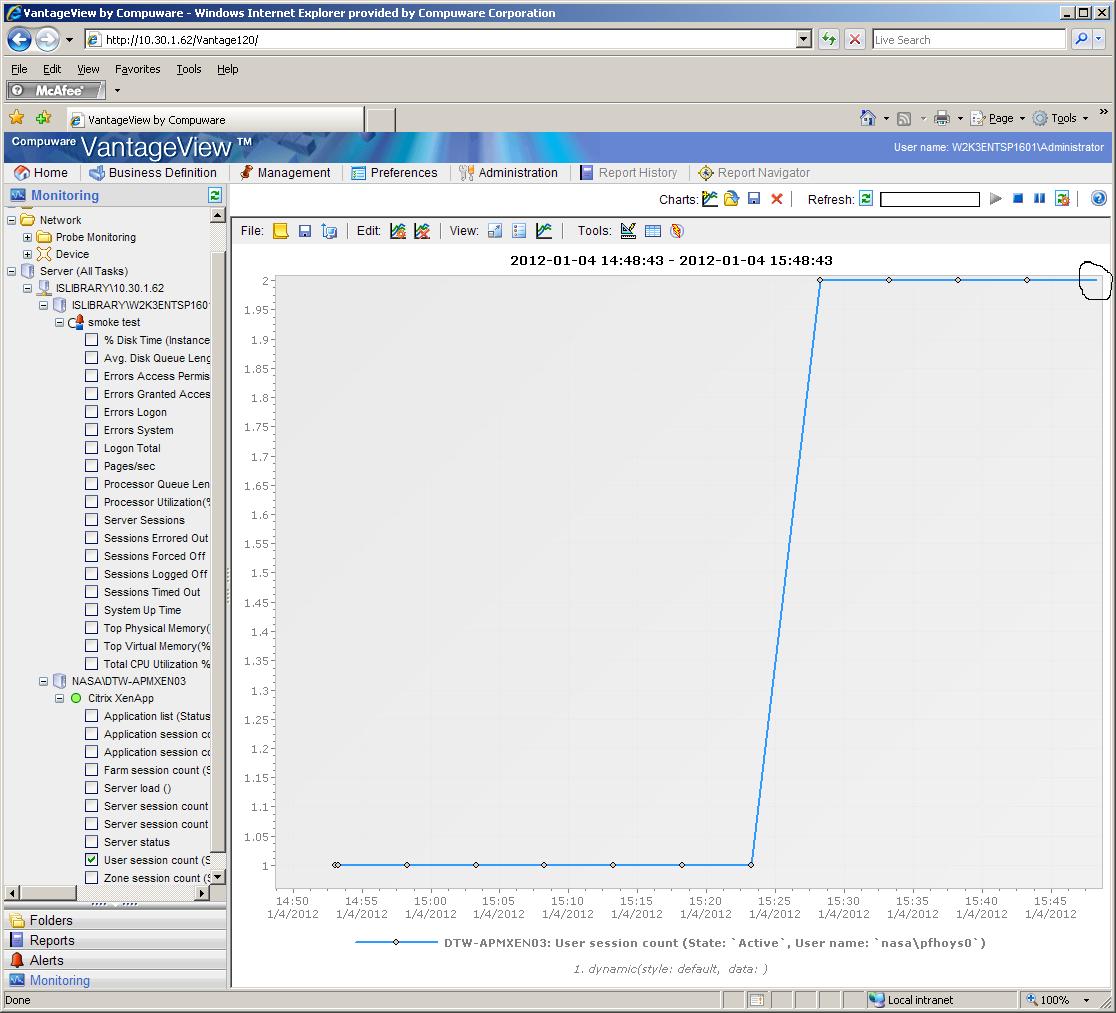Screen dimensions: 1116x1013
Task: Click the measure icon in Tools group
Action: tap(628, 231)
